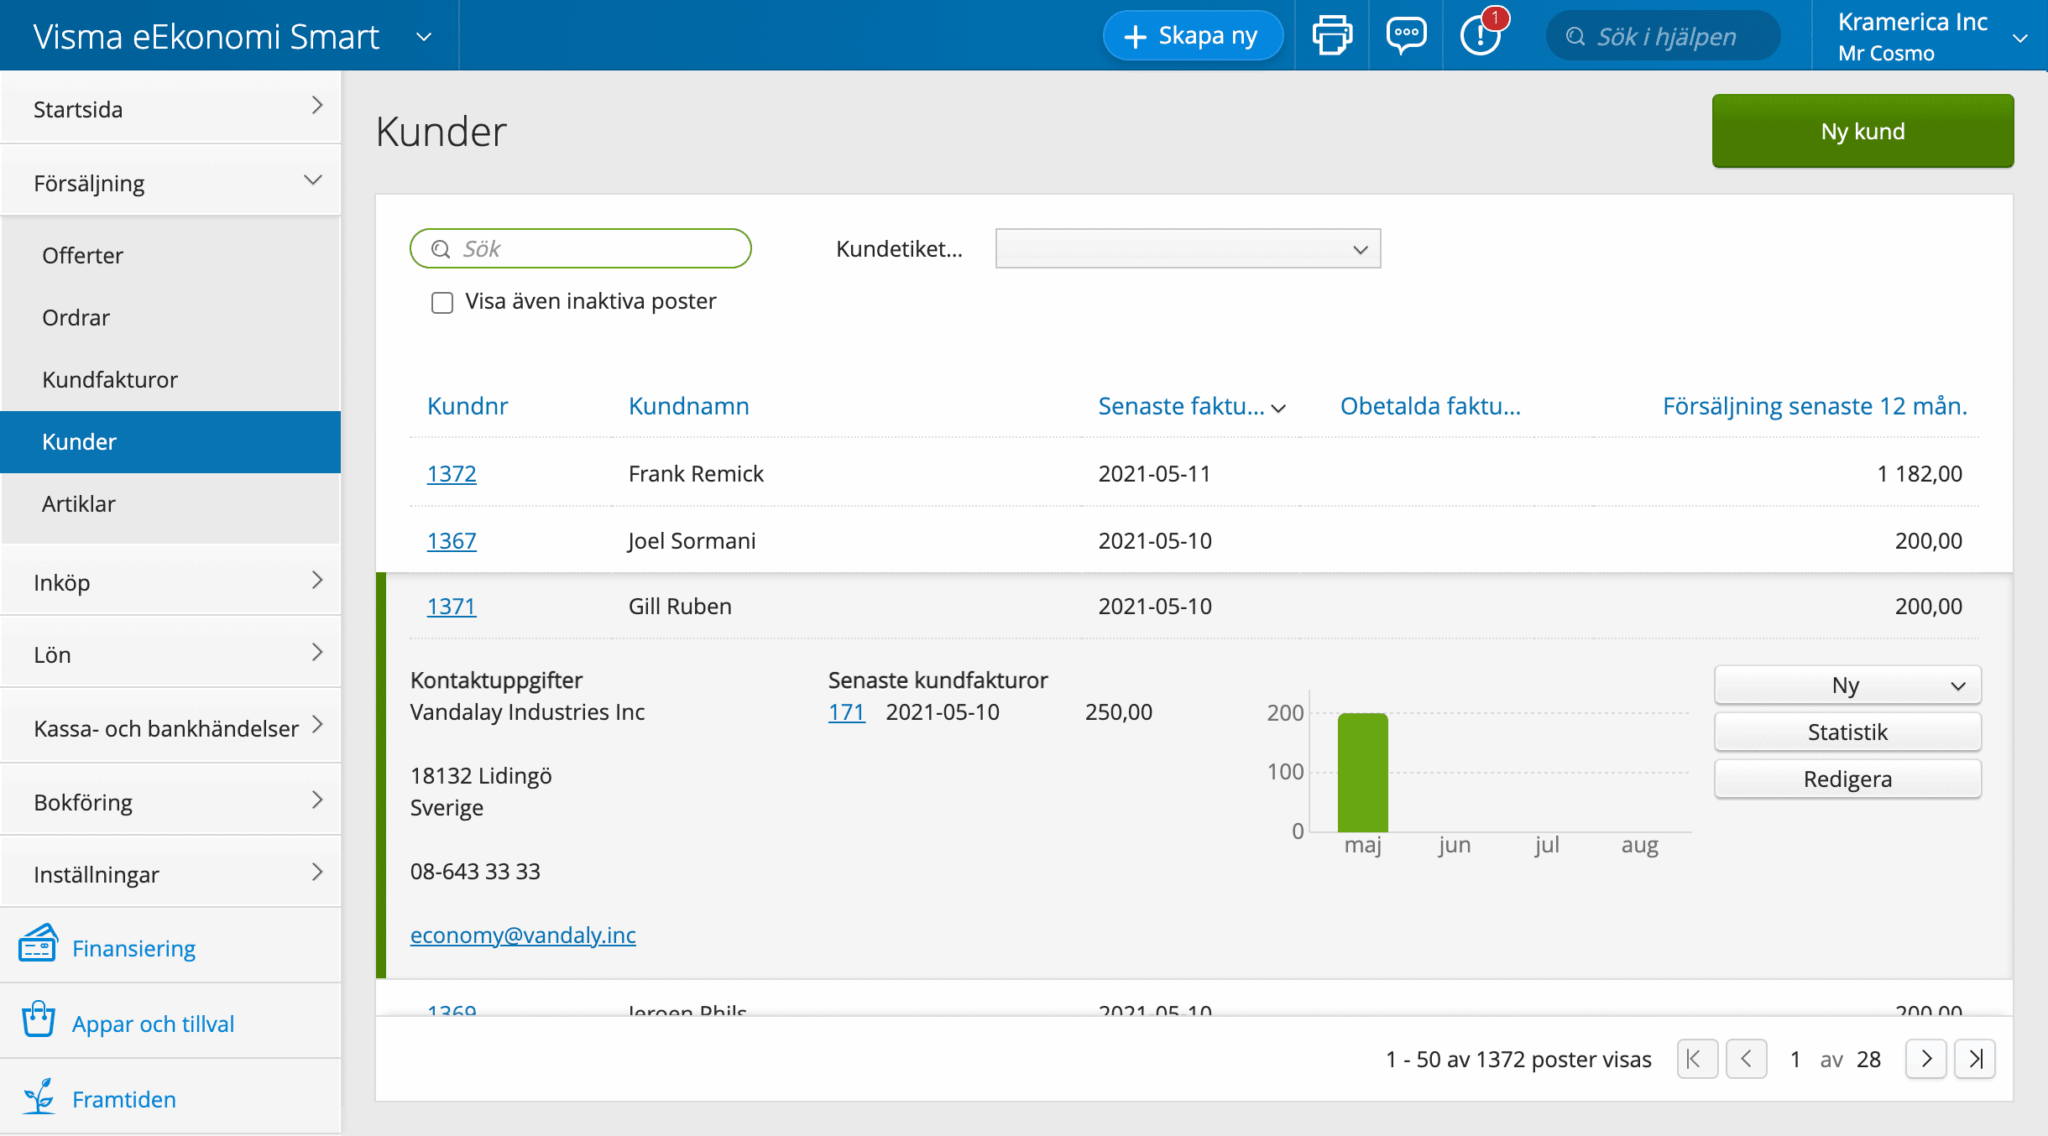Click the Finansiering wallet icon
2048x1136 pixels.
[38, 945]
